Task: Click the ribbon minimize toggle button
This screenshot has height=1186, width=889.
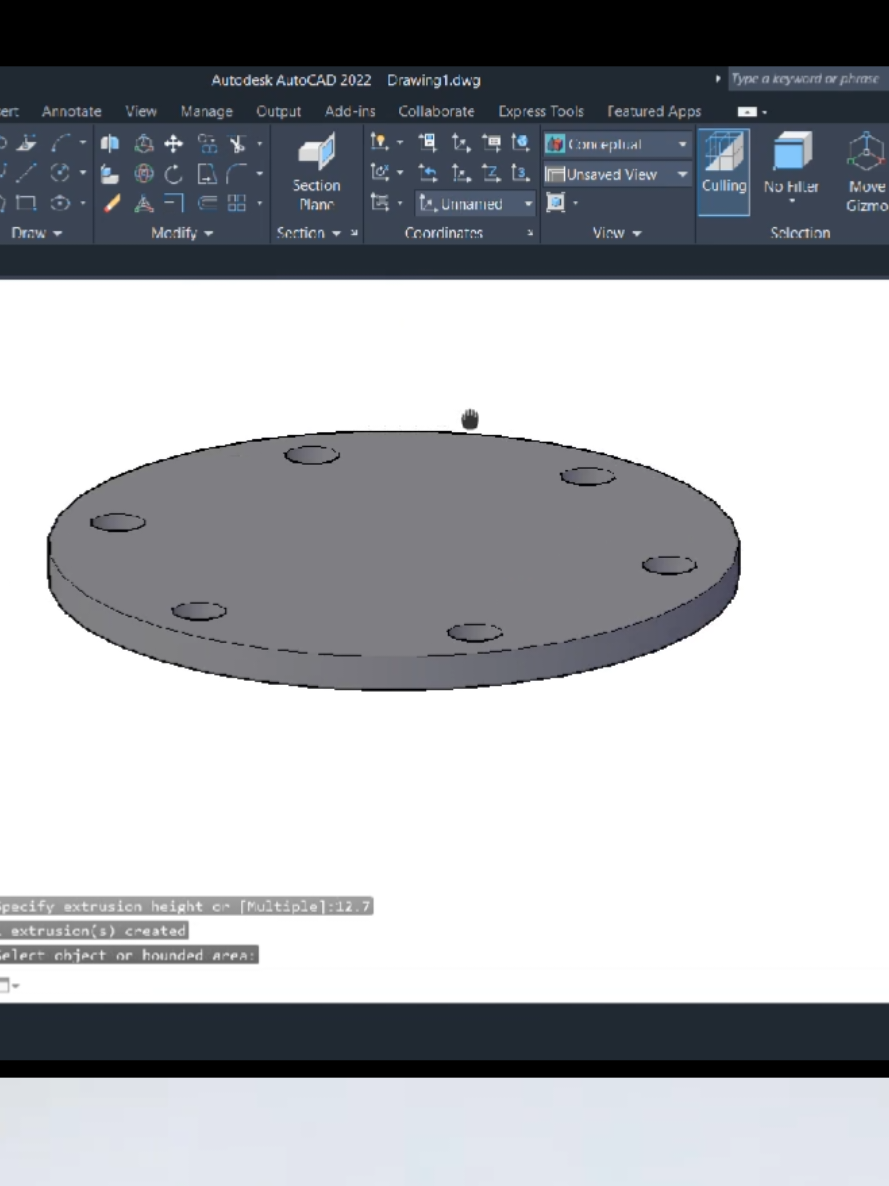Action: (747, 112)
